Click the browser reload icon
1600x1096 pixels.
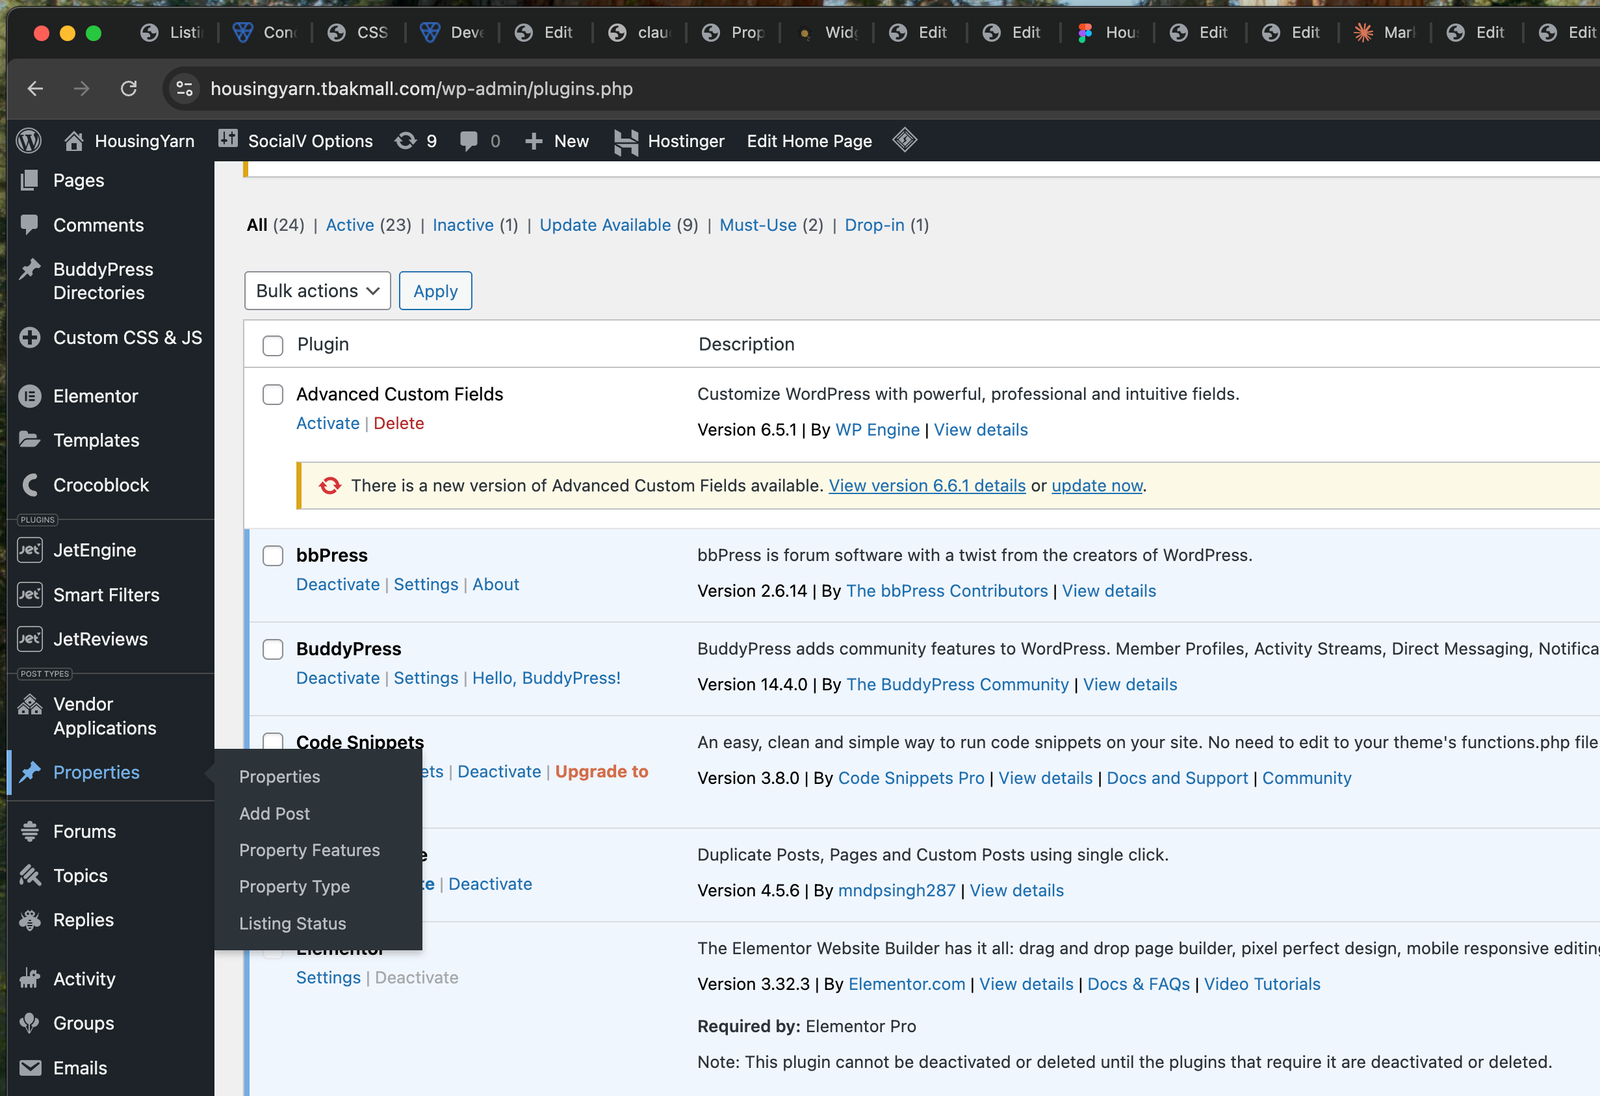pyautogui.click(x=129, y=89)
